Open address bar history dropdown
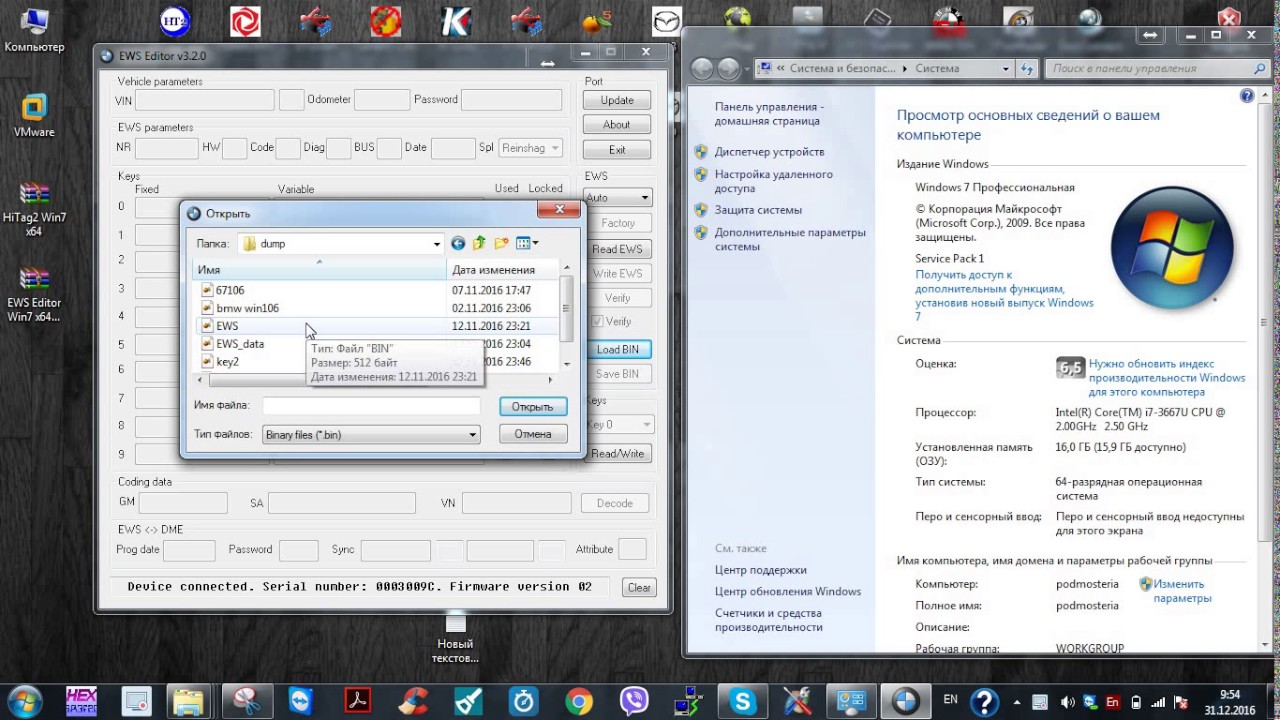This screenshot has height=720, width=1280. point(1006,69)
